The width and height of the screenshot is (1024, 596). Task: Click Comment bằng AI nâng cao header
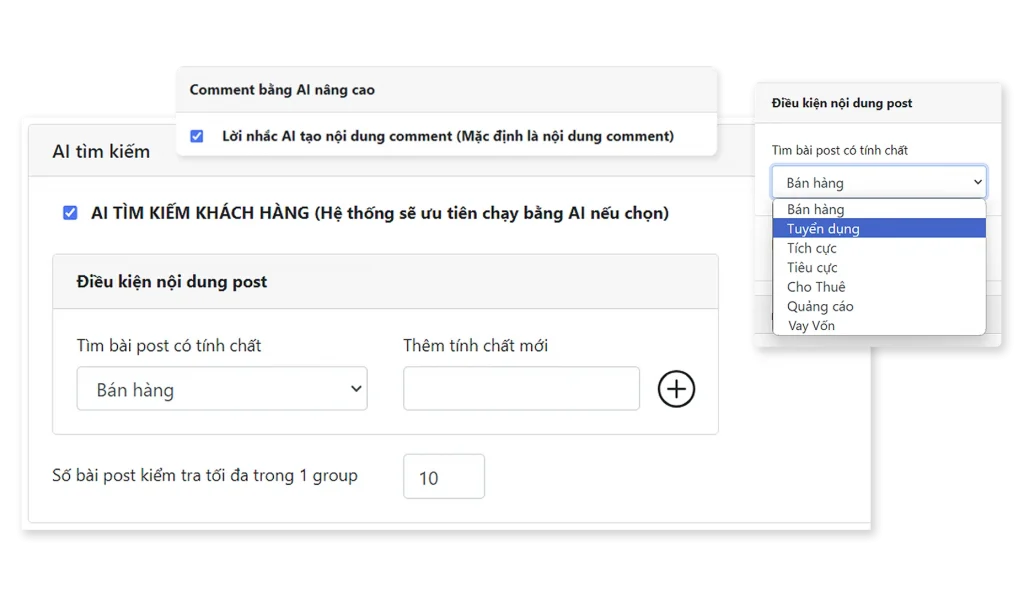click(282, 90)
